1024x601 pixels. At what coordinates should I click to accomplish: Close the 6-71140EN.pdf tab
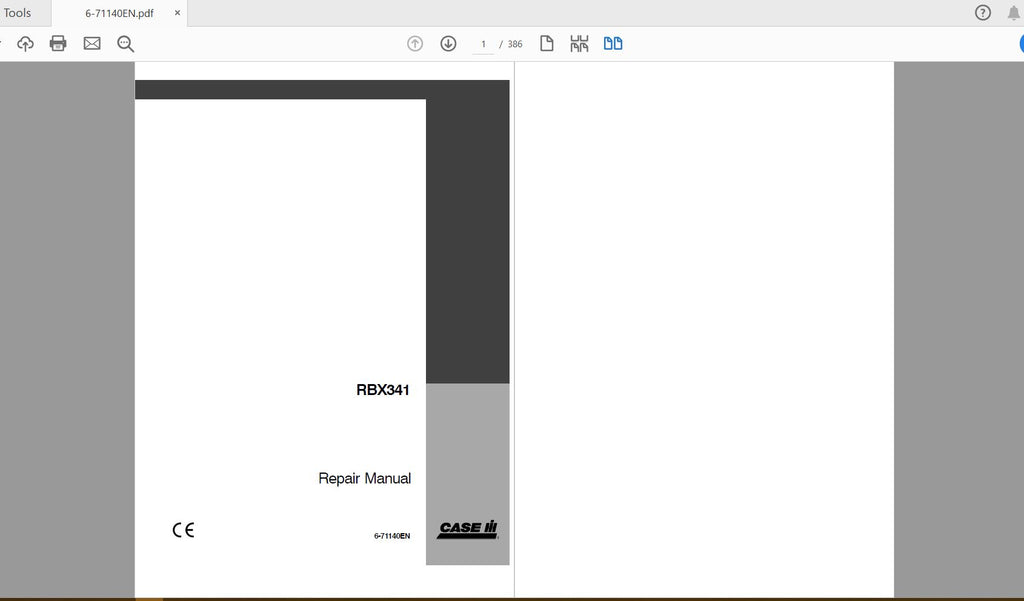(x=177, y=13)
